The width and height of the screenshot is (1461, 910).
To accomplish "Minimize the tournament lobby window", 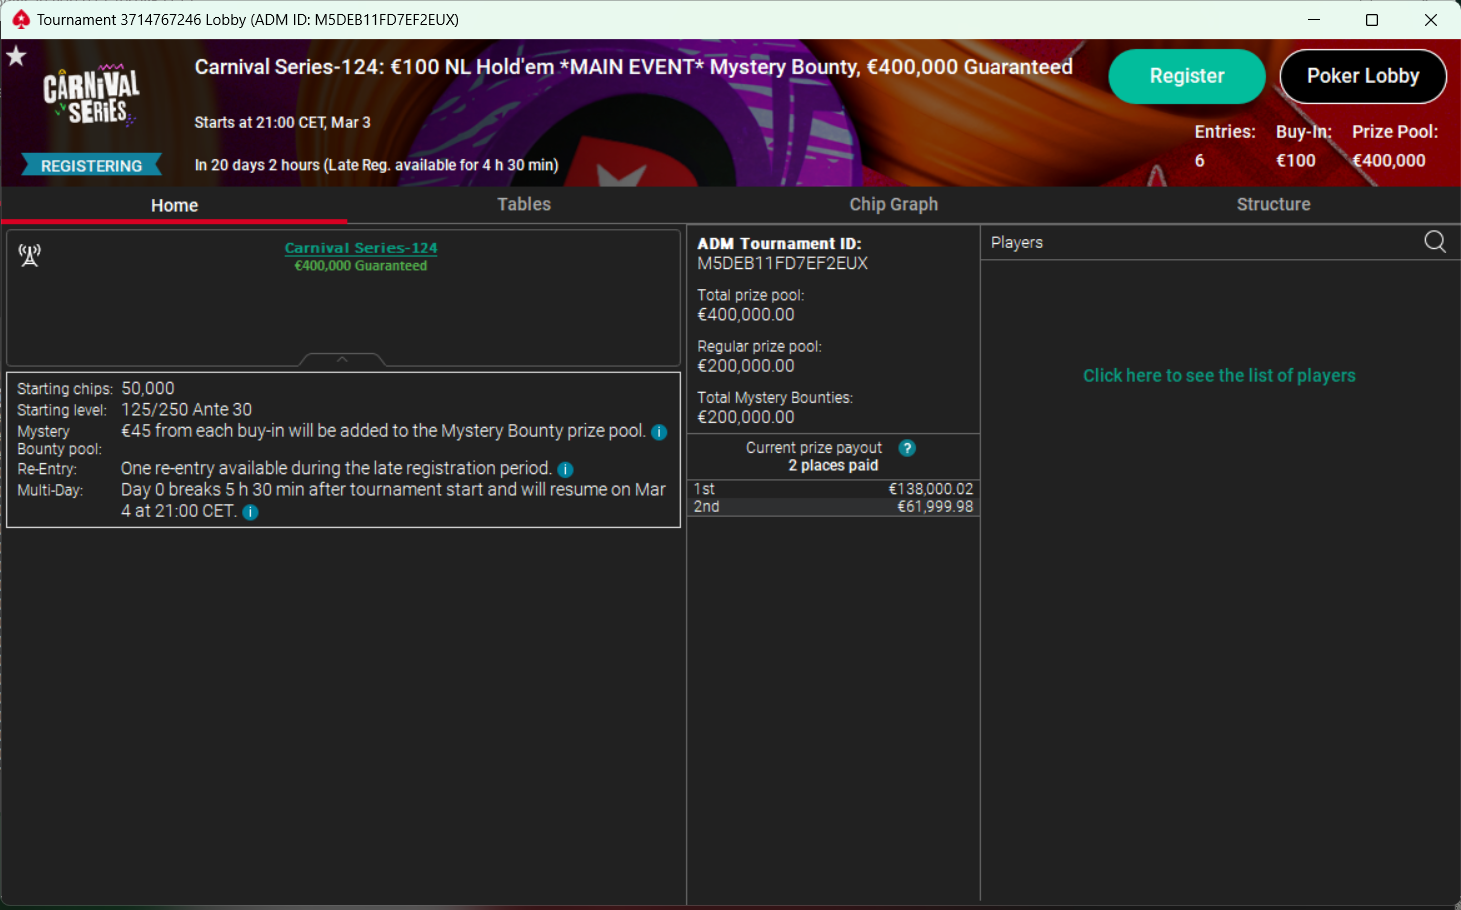I will (1314, 20).
